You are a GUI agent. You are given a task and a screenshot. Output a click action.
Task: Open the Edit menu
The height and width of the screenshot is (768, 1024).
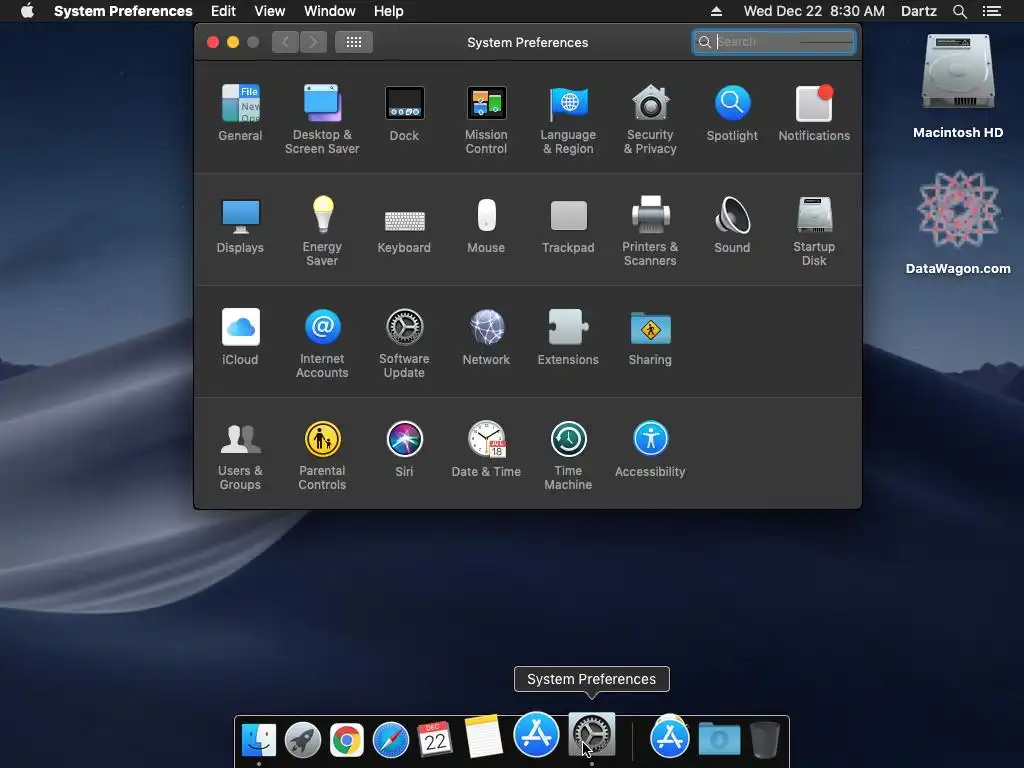click(223, 11)
